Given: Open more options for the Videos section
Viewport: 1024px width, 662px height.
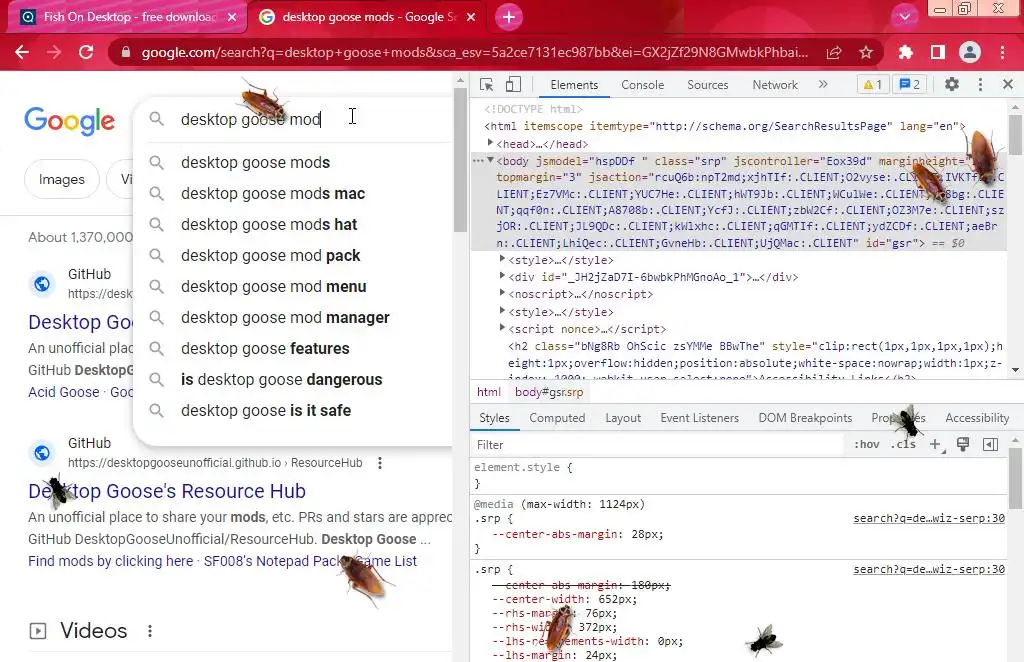Looking at the screenshot, I should [150, 631].
